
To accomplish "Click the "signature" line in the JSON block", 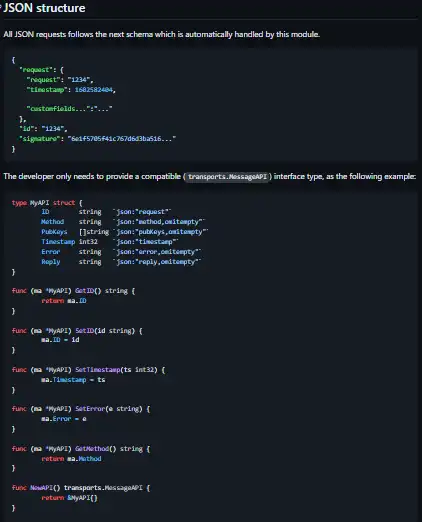I will tap(97, 139).
